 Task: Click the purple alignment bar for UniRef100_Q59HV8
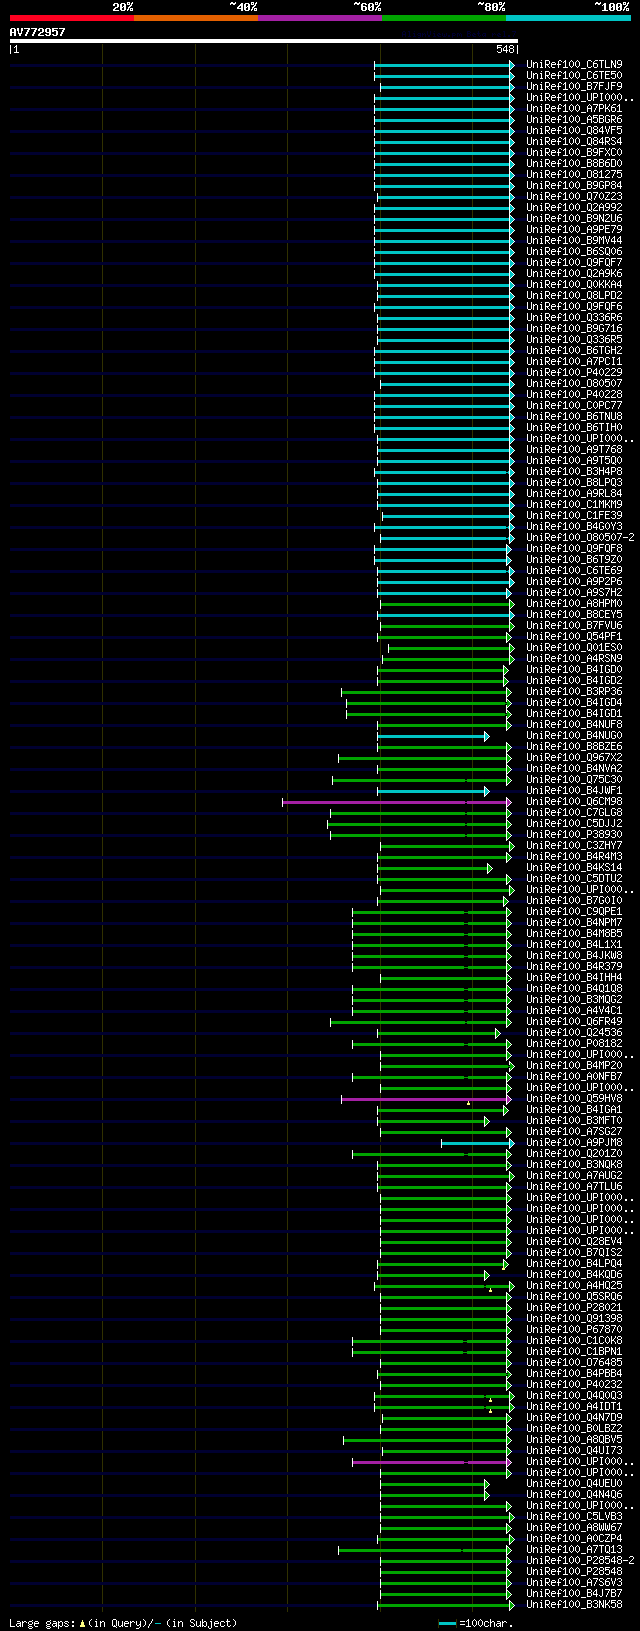click(426, 1099)
